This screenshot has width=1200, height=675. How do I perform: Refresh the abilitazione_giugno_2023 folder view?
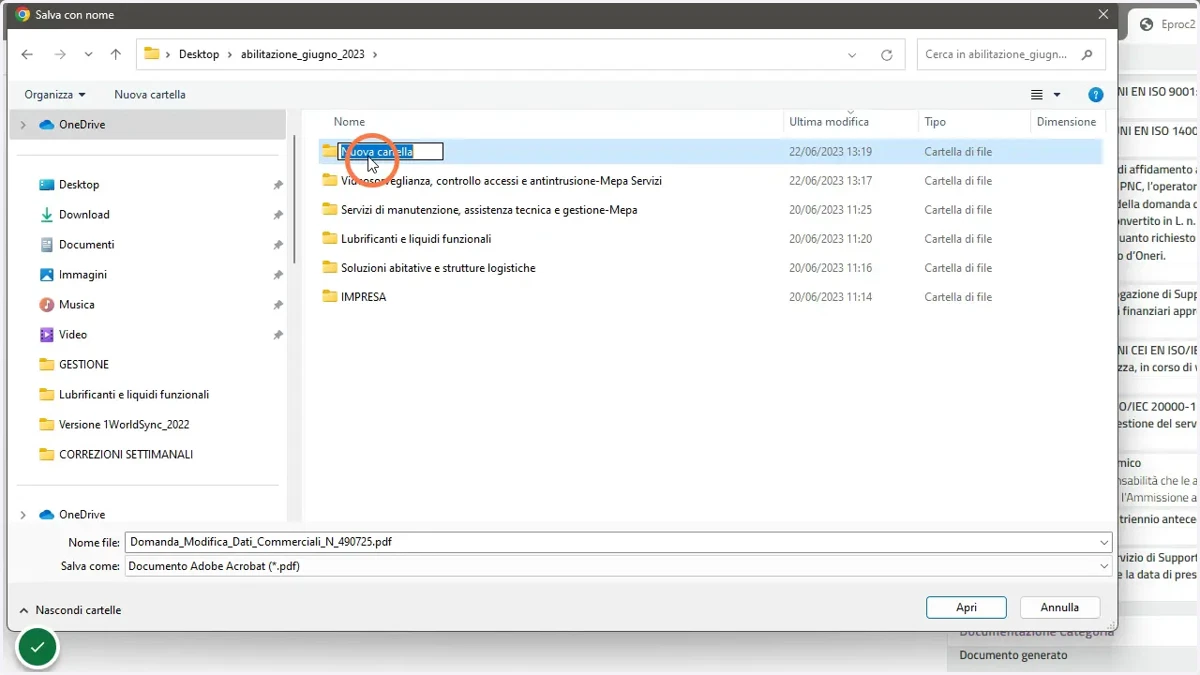[886, 55]
